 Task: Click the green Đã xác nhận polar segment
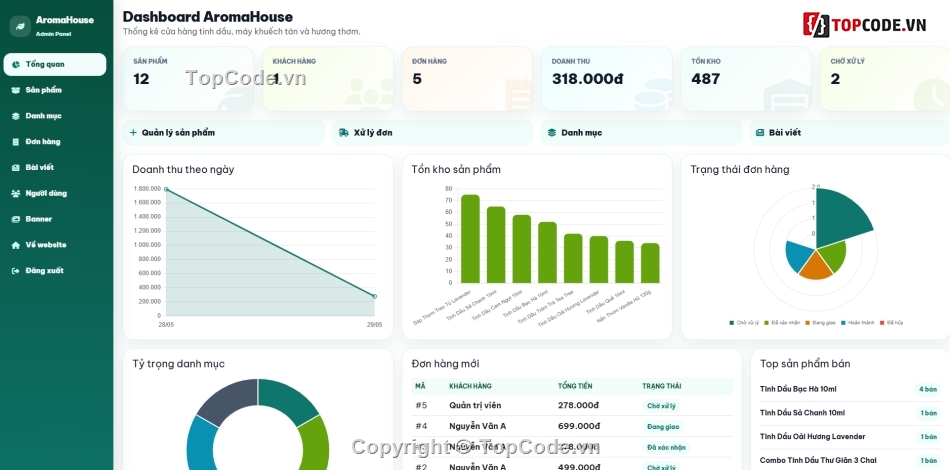[832, 257]
